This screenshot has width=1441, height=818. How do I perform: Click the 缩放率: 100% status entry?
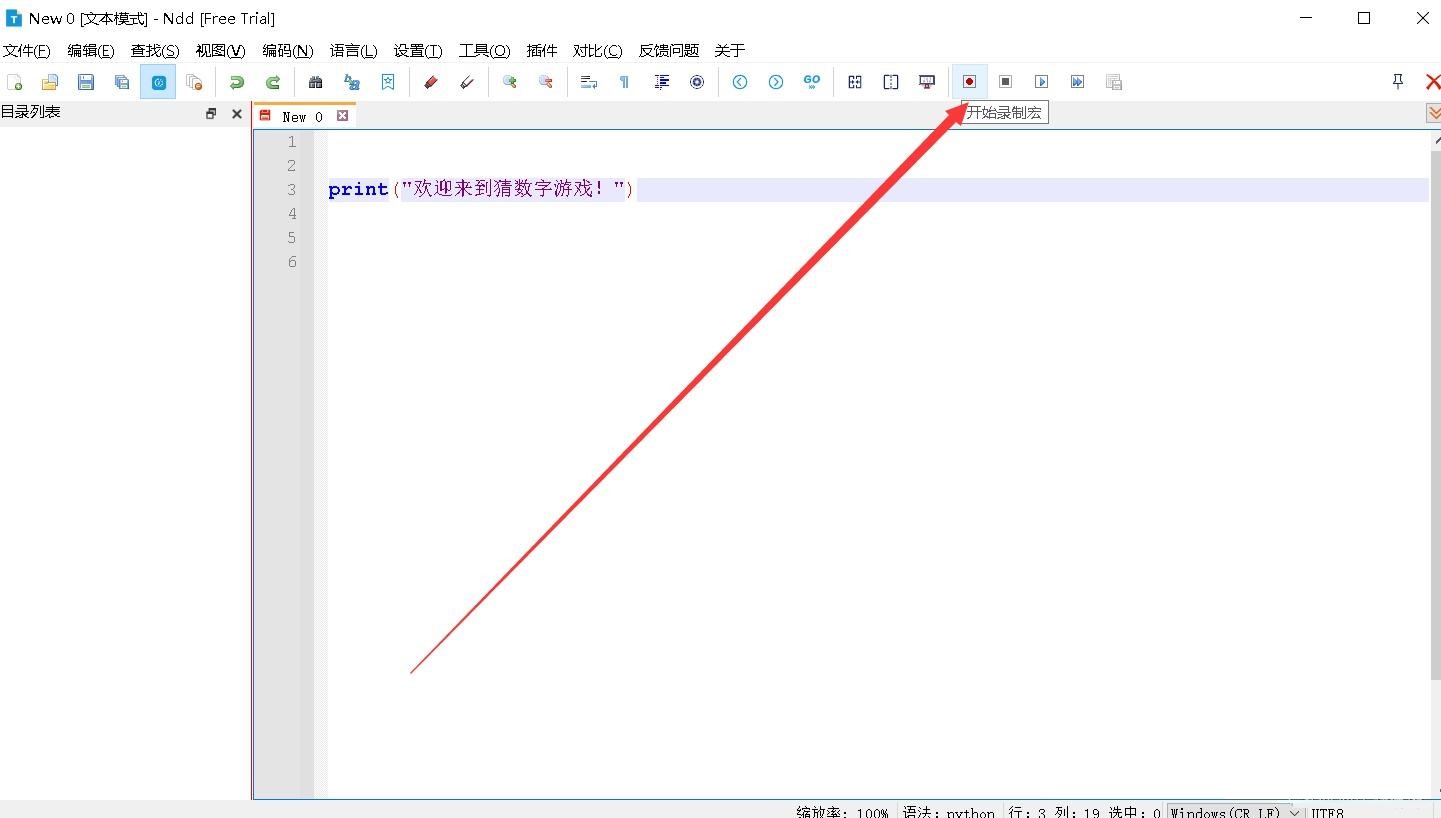[843, 812]
